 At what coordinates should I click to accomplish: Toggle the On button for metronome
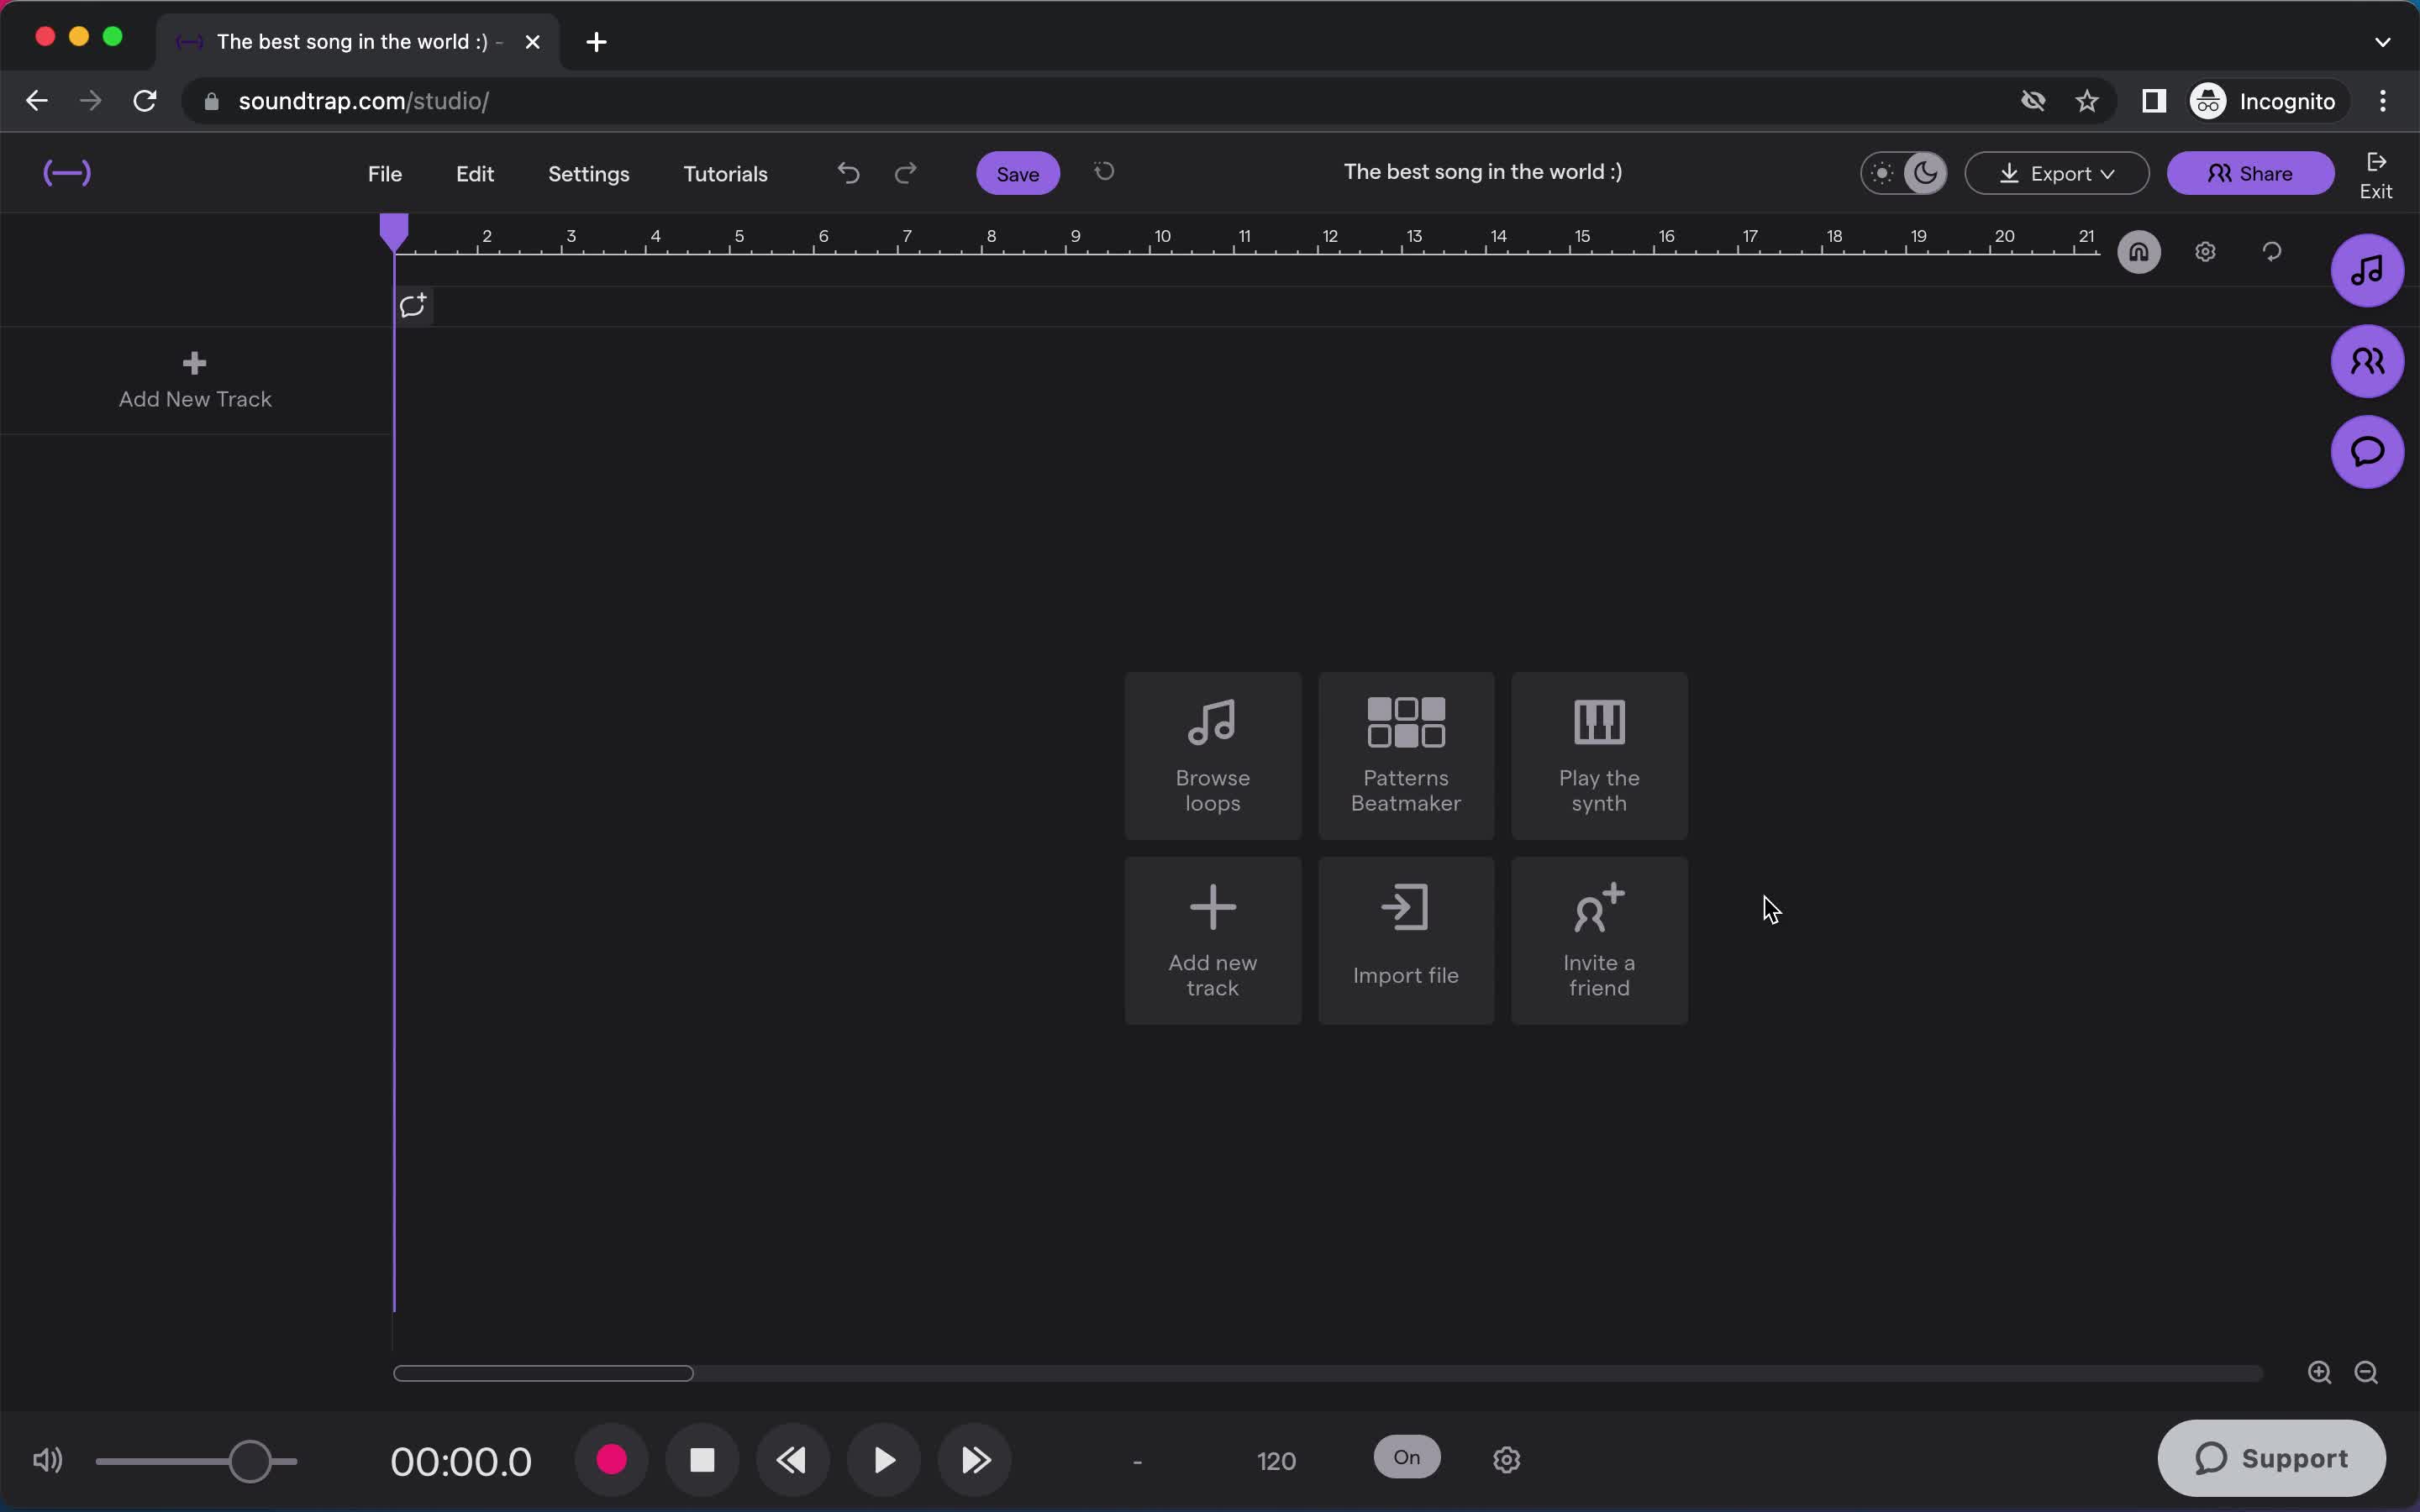[1406, 1458]
